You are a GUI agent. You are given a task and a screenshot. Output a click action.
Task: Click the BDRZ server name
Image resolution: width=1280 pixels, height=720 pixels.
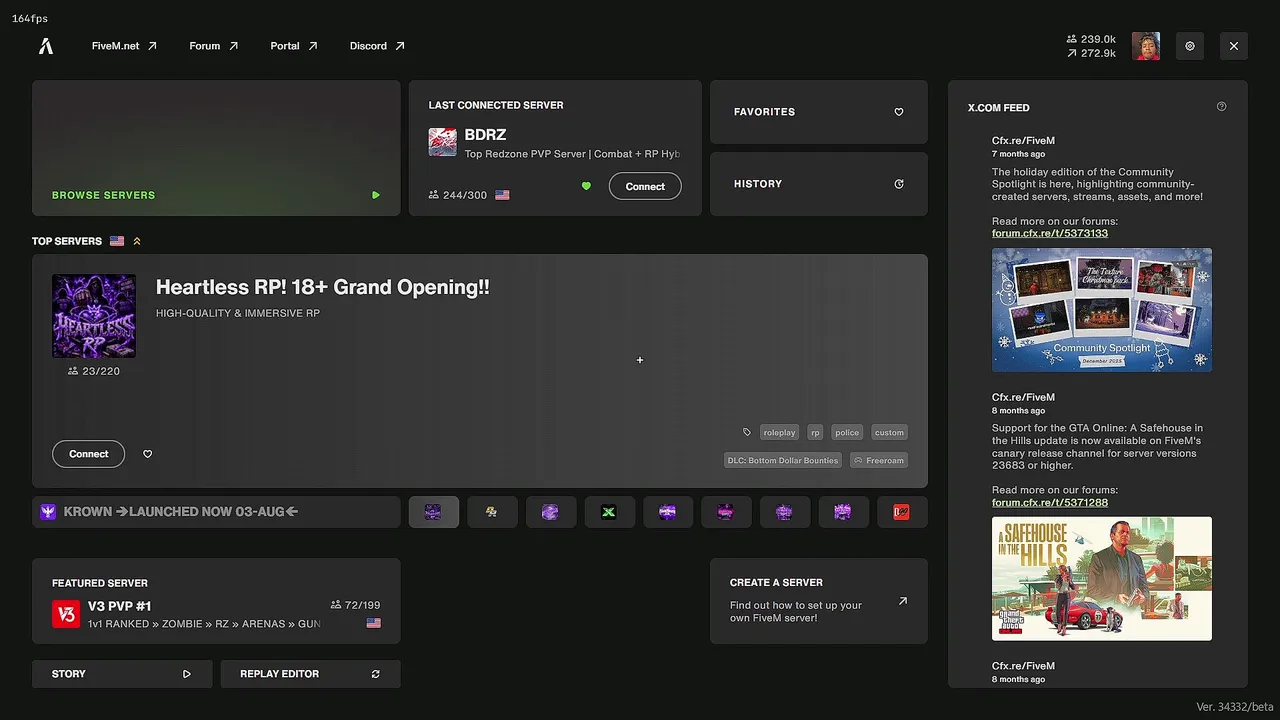pyautogui.click(x=485, y=135)
